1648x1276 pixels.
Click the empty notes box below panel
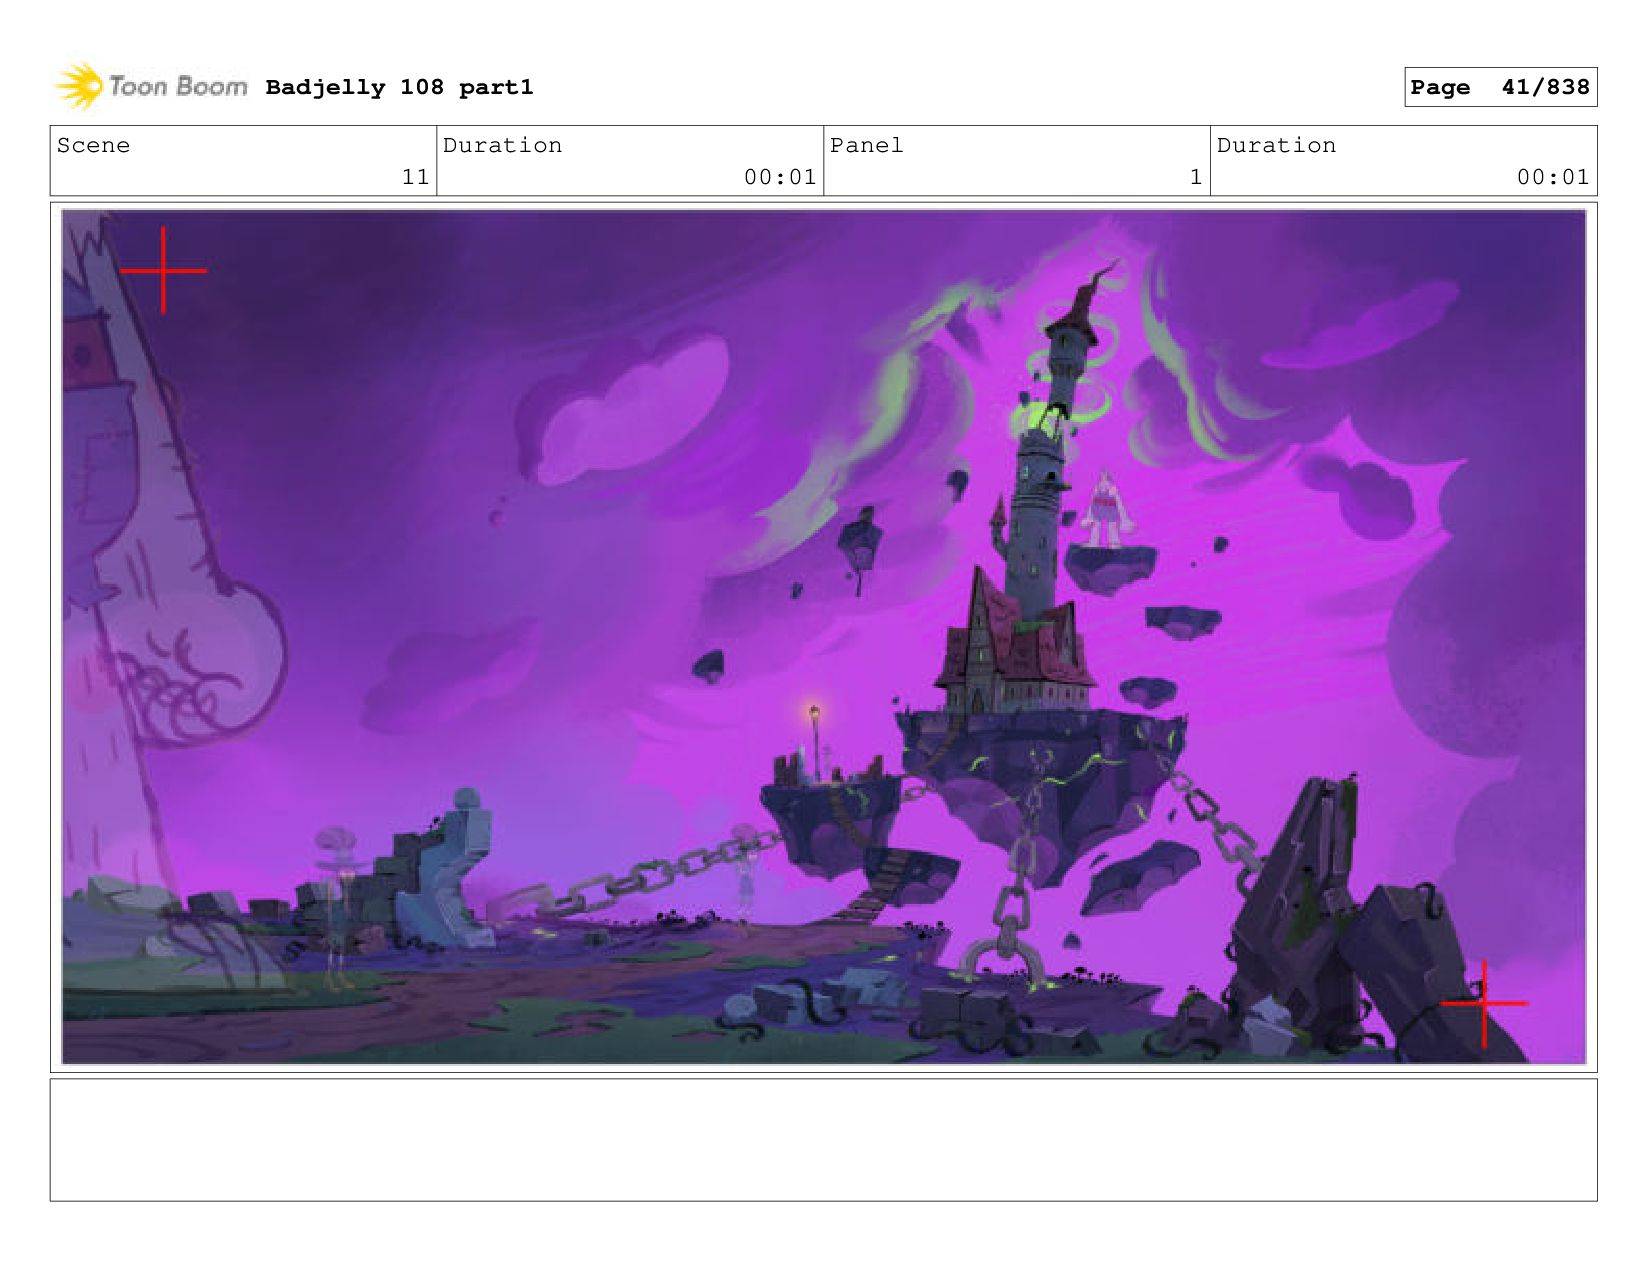823,1139
